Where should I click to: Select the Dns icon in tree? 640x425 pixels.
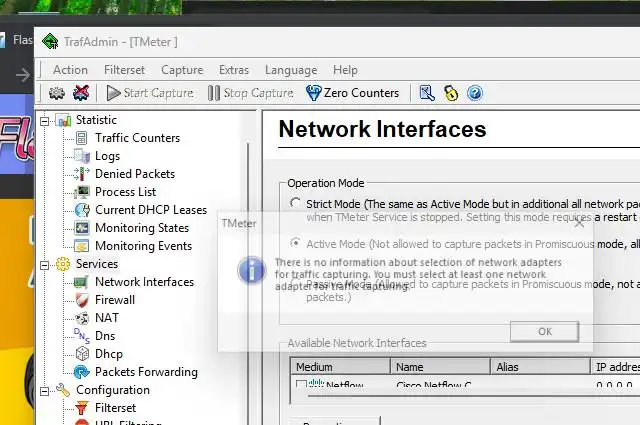tap(82, 336)
